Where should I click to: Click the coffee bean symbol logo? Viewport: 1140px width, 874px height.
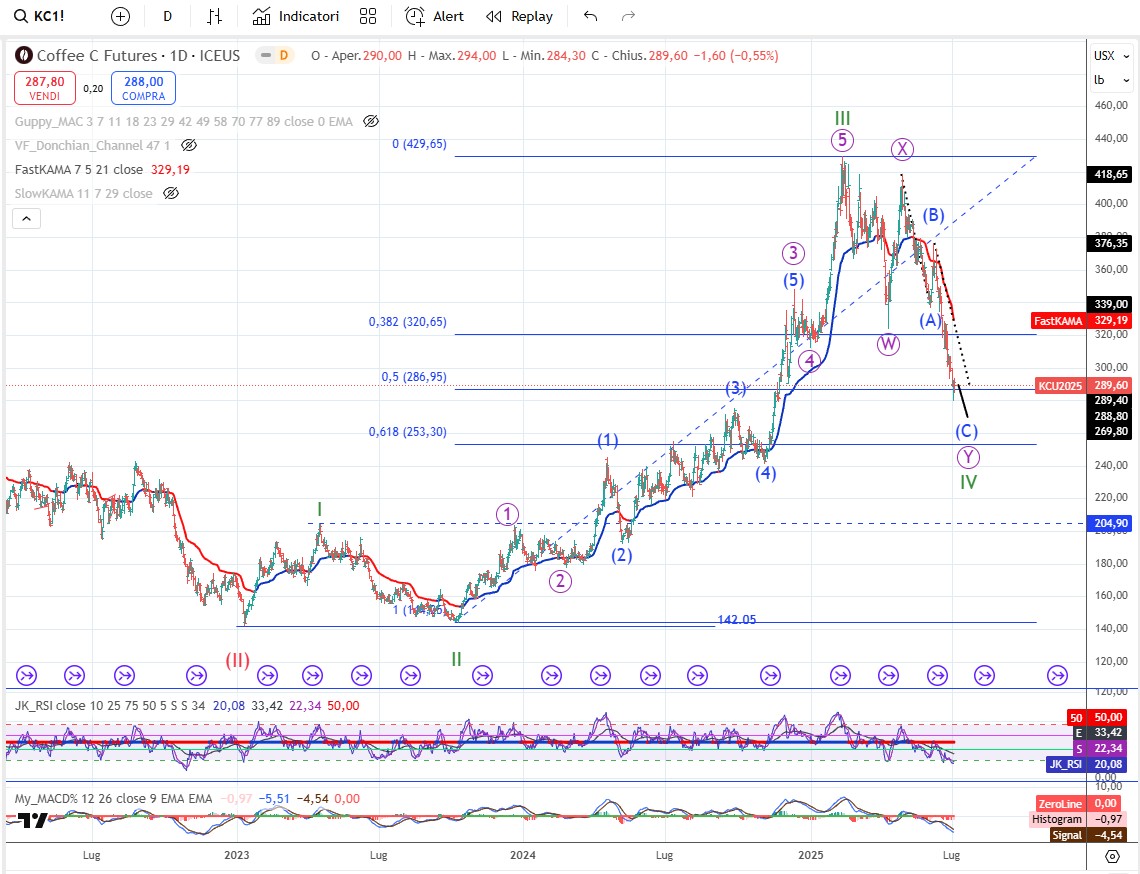click(x=22, y=56)
